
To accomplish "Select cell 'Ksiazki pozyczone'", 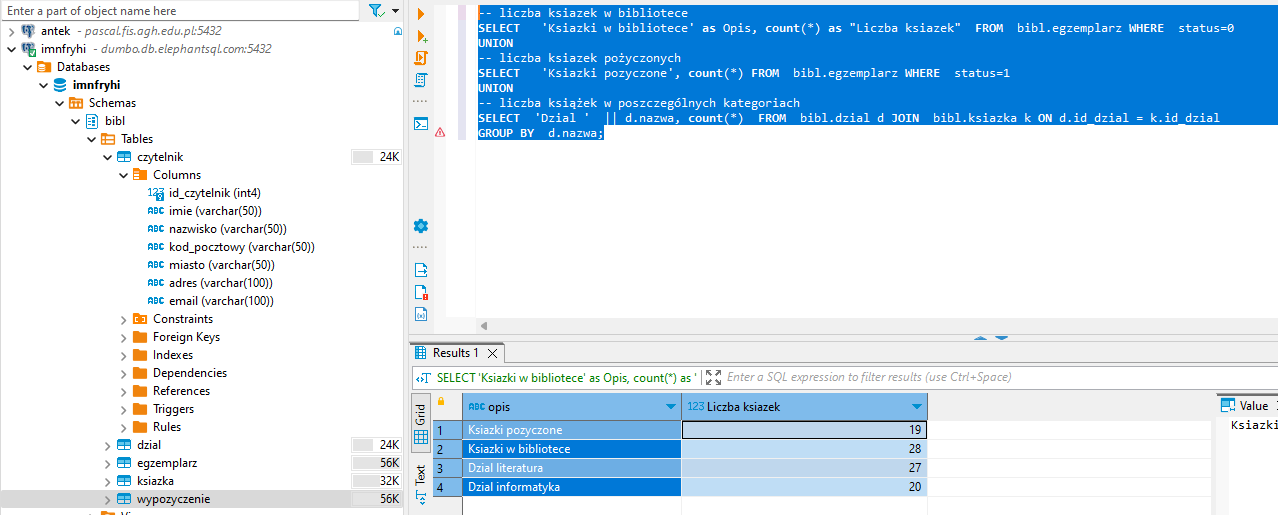I will 572,430.
